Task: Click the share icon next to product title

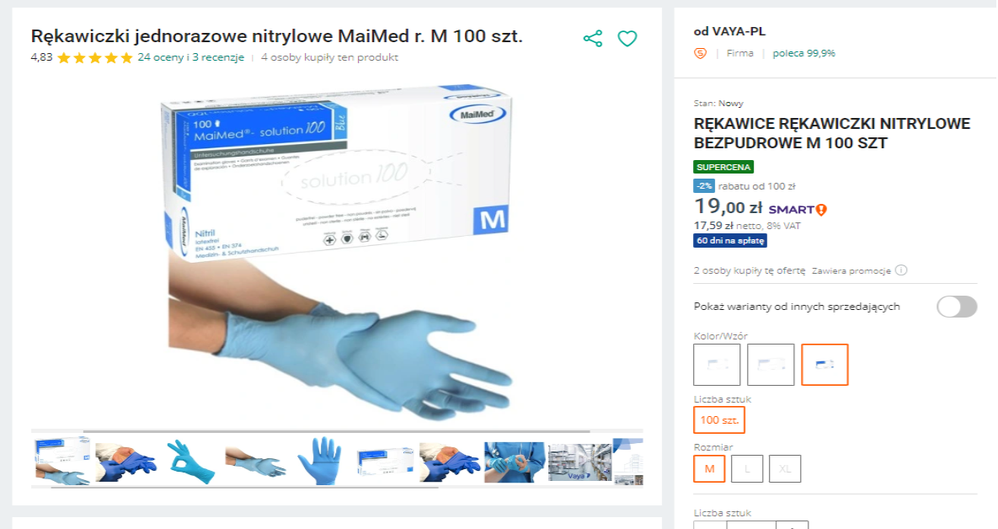Action: (x=593, y=38)
